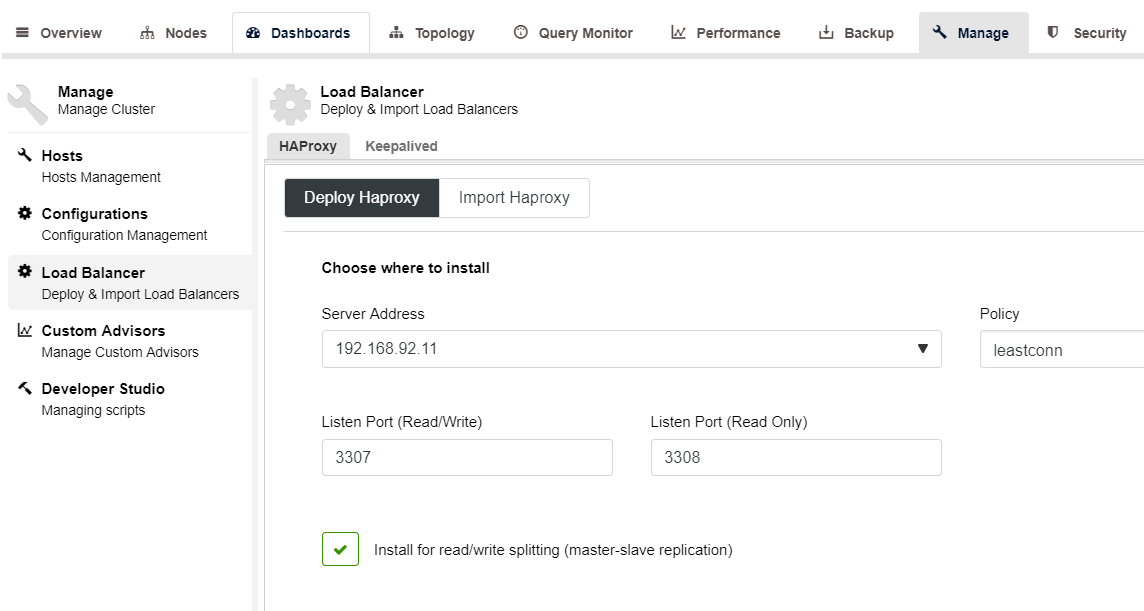
Task: Uncheck the read/write splitting checkbox
Action: 340,549
